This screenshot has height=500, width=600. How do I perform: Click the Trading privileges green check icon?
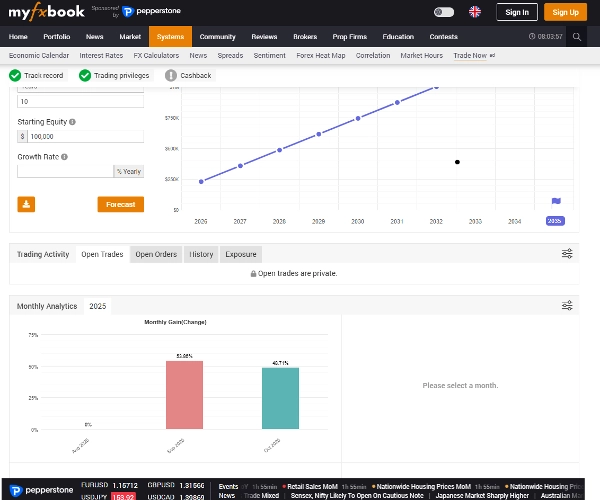[85, 75]
